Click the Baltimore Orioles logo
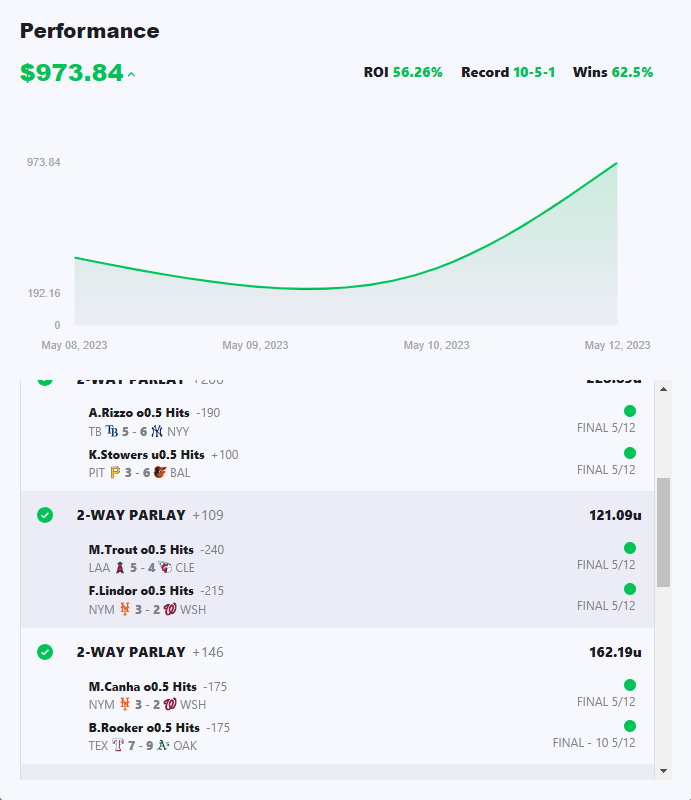The height and width of the screenshot is (800, 691). (160, 472)
